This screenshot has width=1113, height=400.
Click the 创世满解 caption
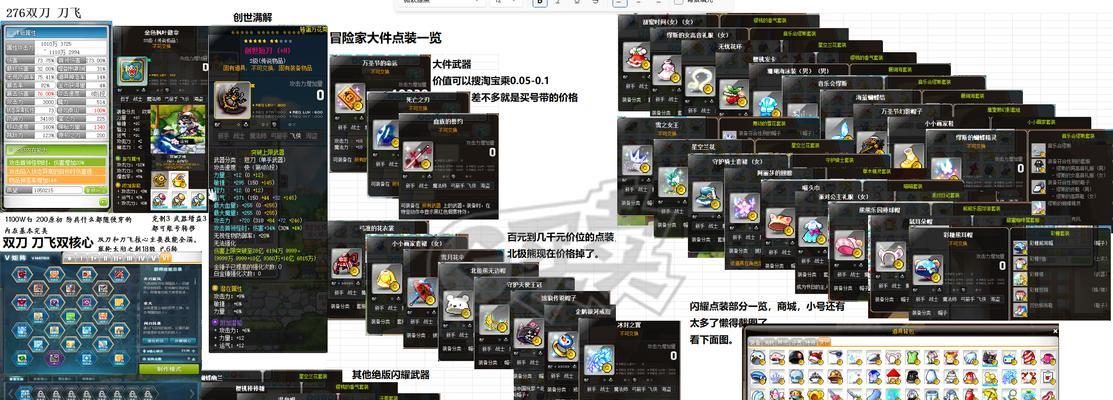[252, 17]
